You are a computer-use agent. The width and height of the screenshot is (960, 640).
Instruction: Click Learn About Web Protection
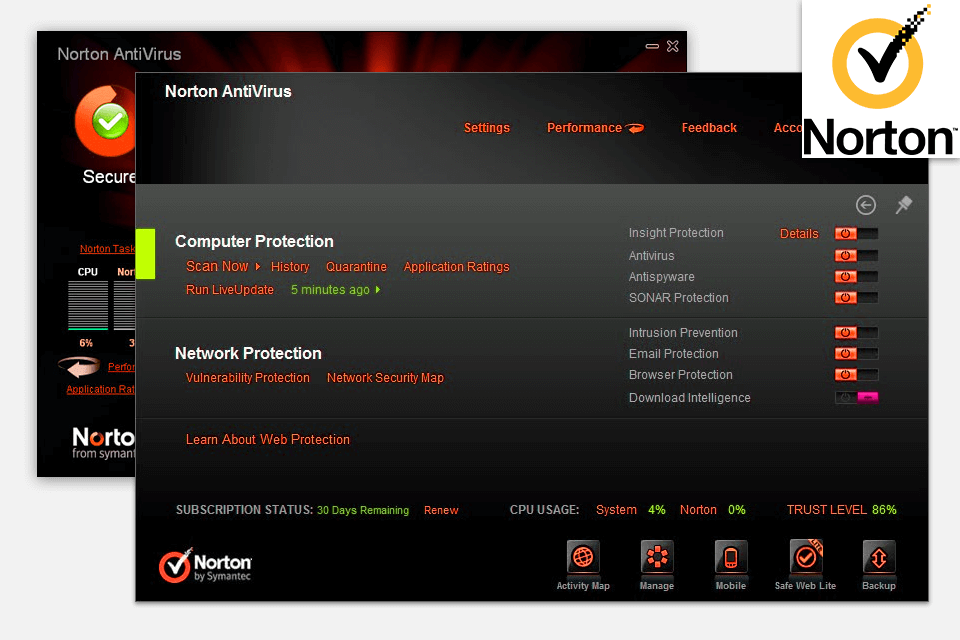point(268,440)
